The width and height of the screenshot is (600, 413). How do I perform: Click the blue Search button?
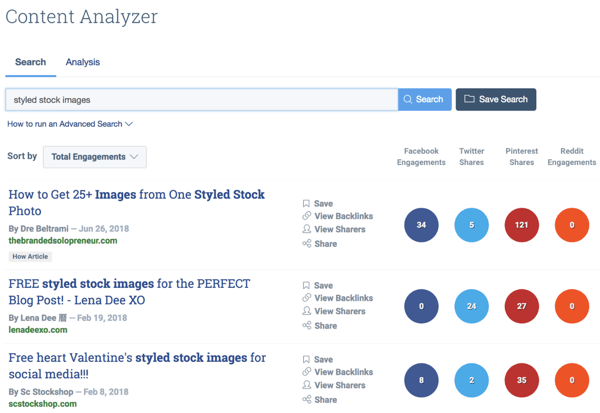425,100
